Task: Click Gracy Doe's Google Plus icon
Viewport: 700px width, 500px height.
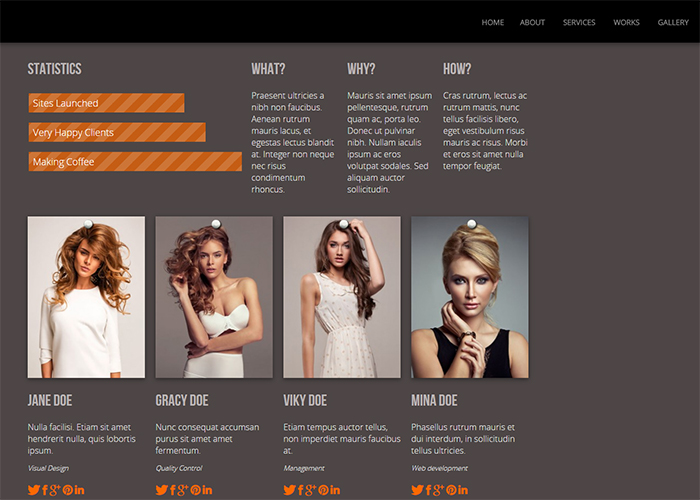Action: point(182,490)
